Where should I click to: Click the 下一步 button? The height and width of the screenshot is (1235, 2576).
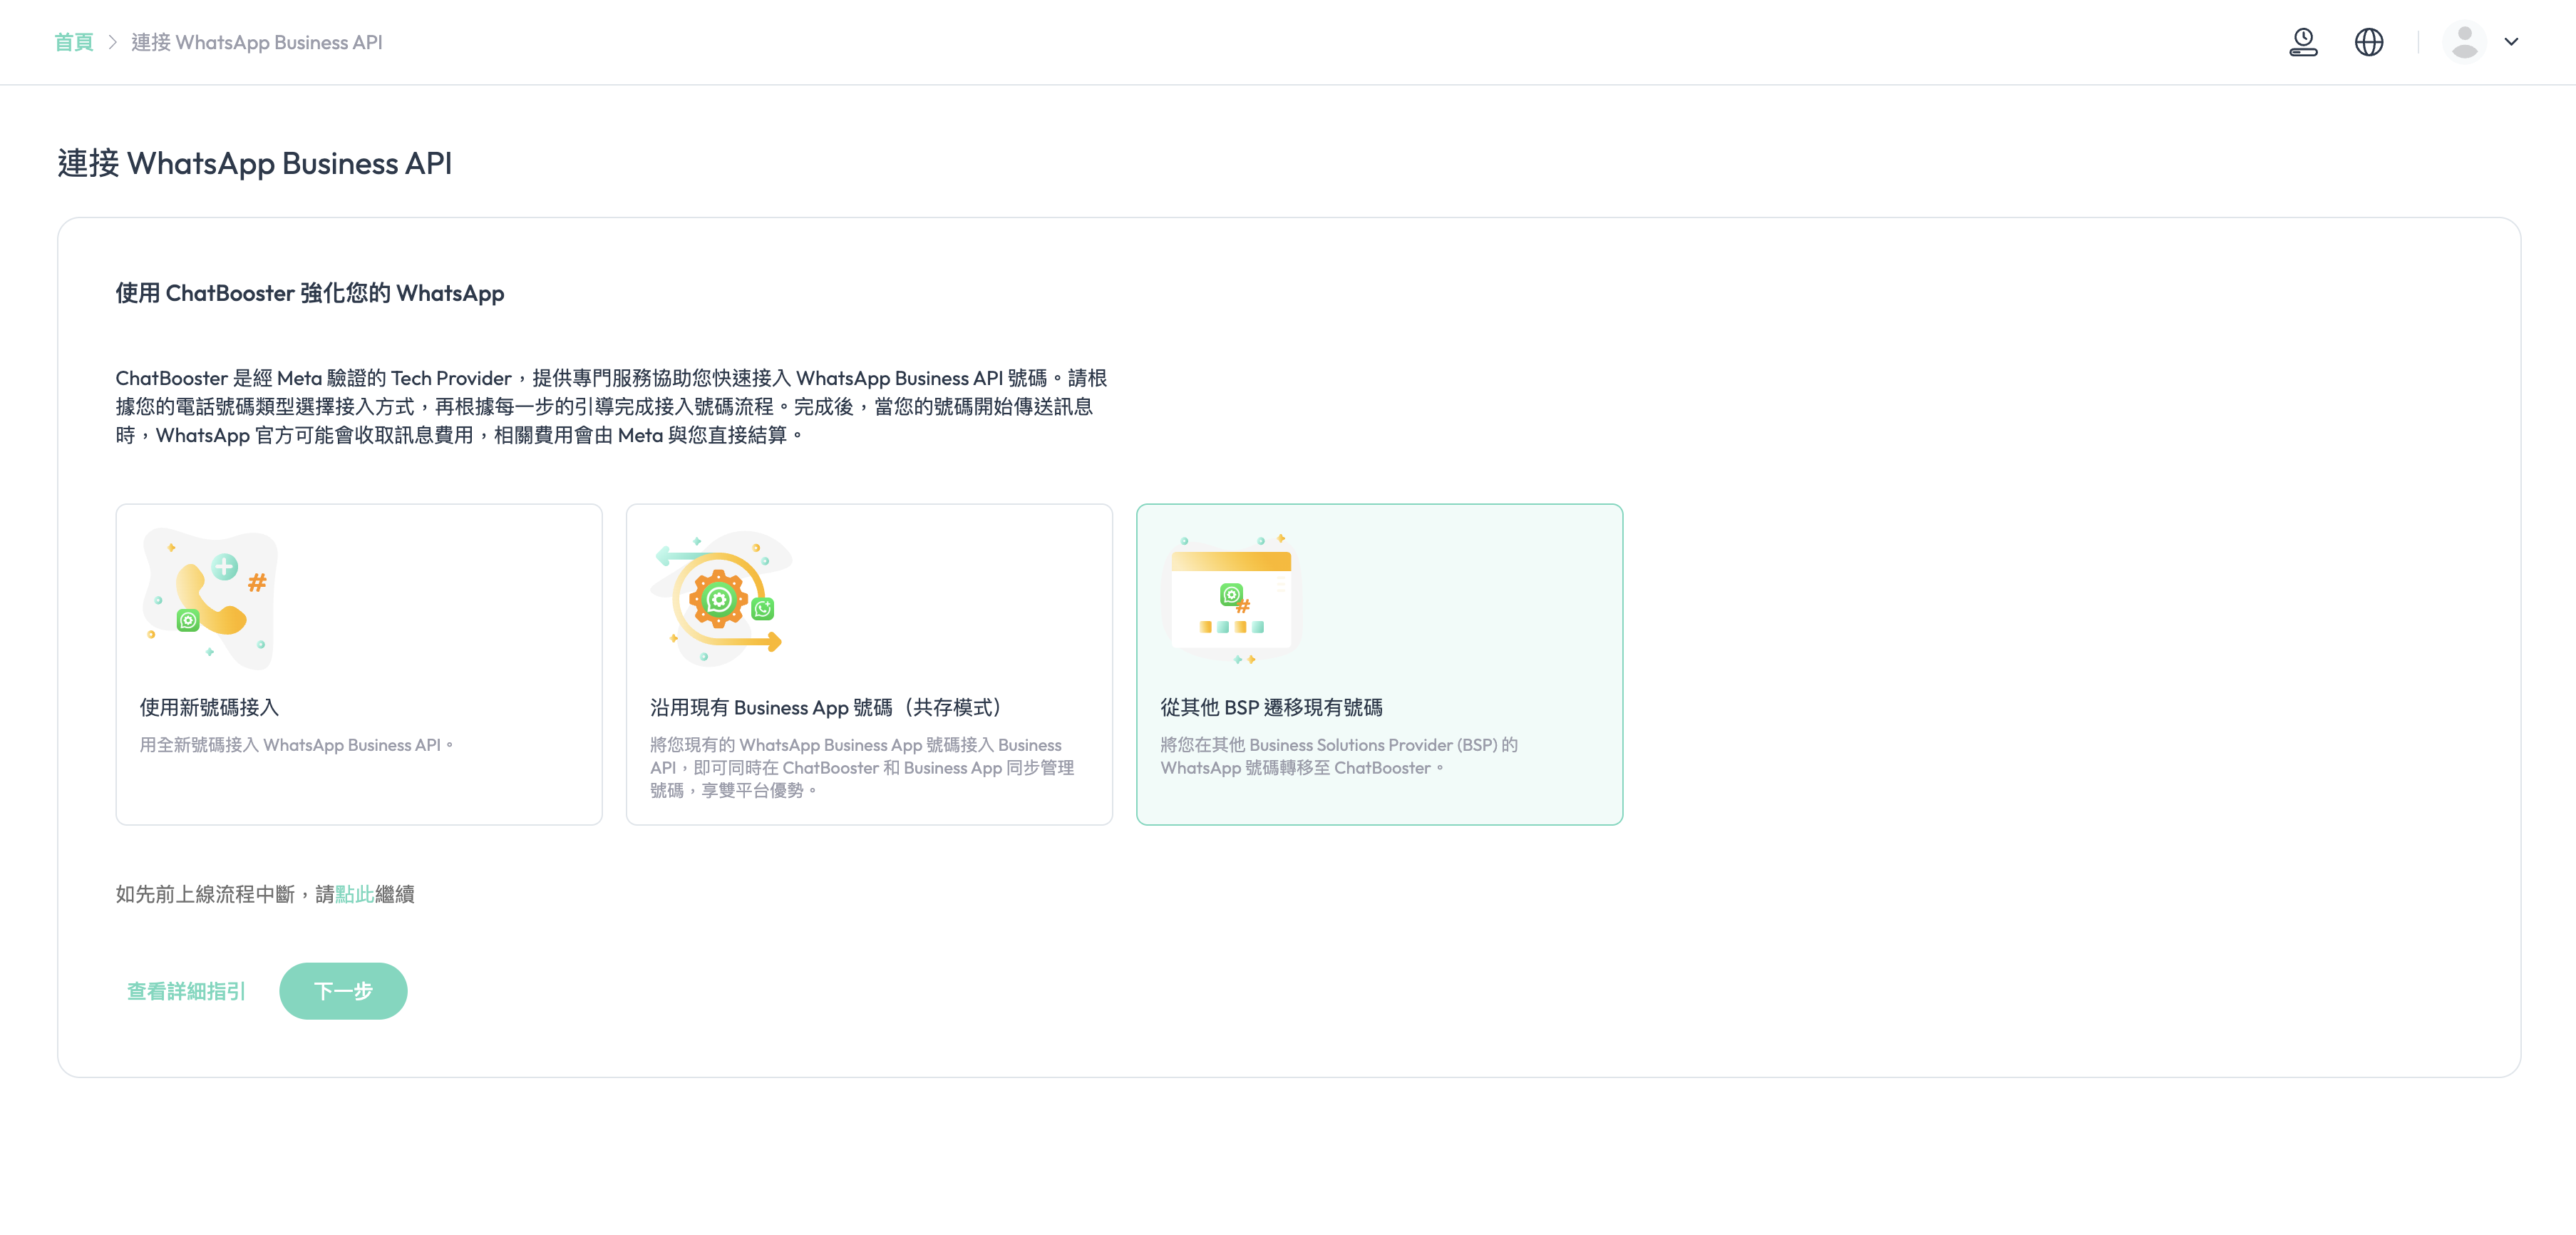[x=343, y=991]
